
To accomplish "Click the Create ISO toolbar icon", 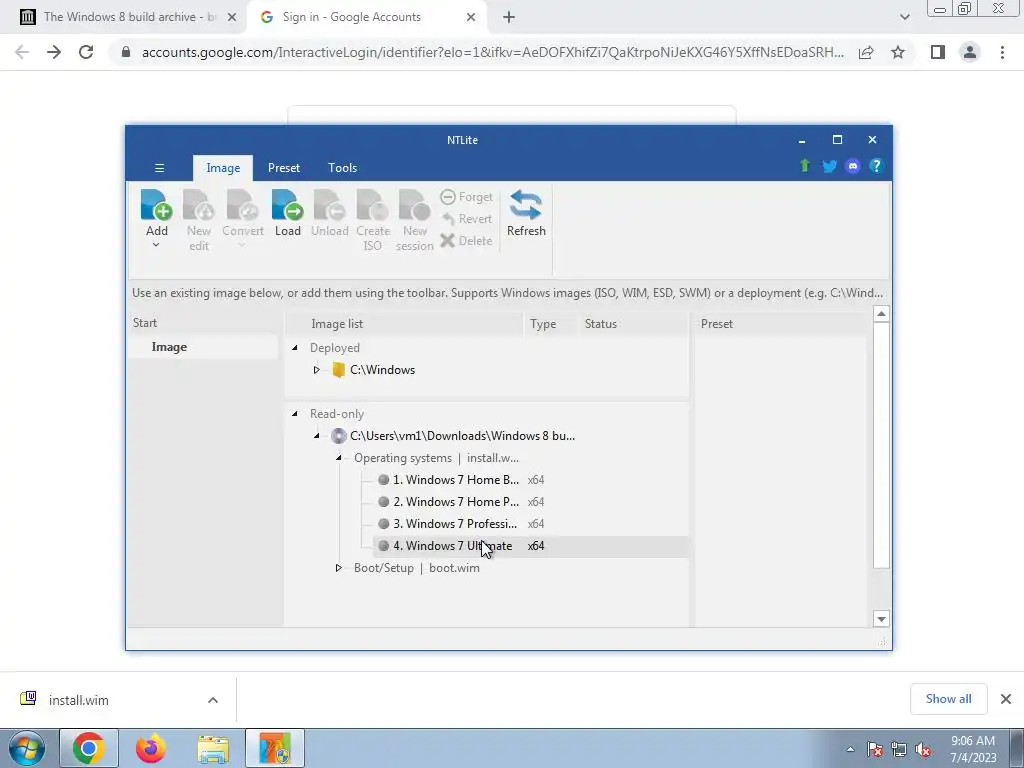I will tap(372, 204).
